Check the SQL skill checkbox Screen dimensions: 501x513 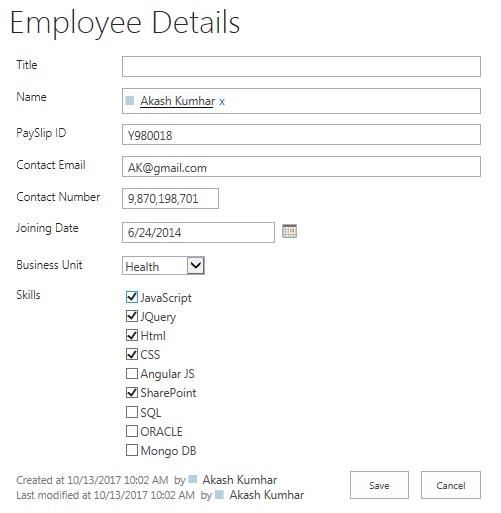click(x=132, y=412)
